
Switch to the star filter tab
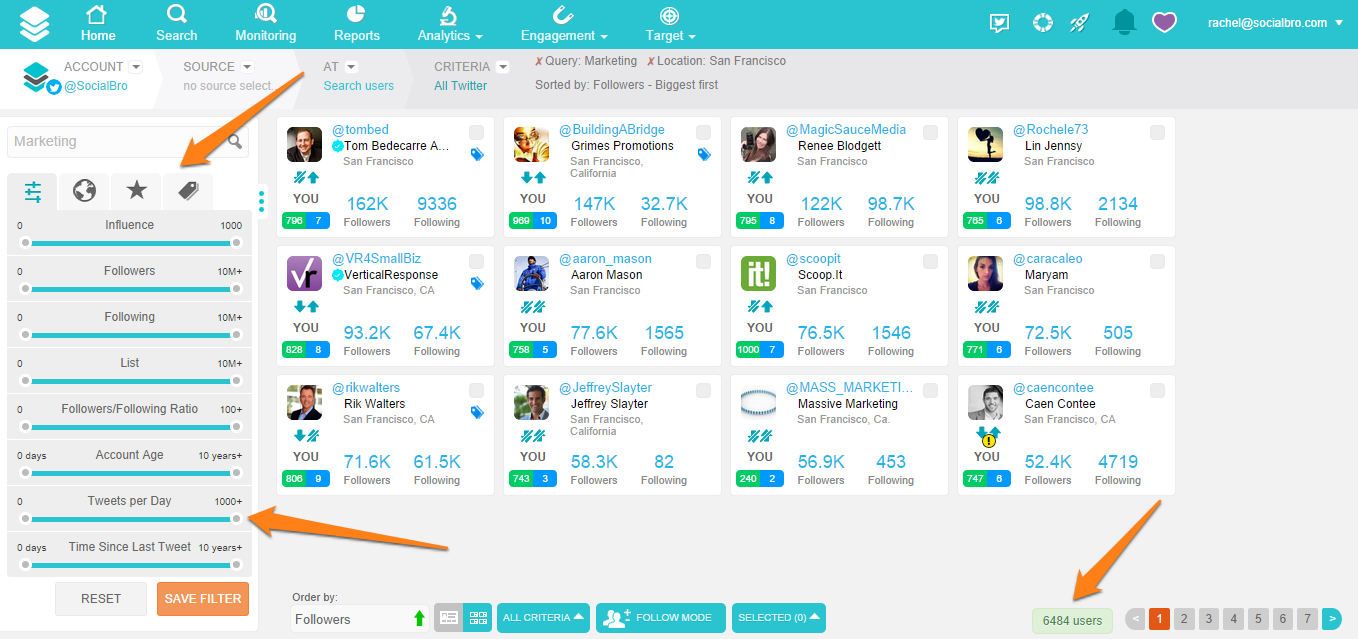[136, 191]
